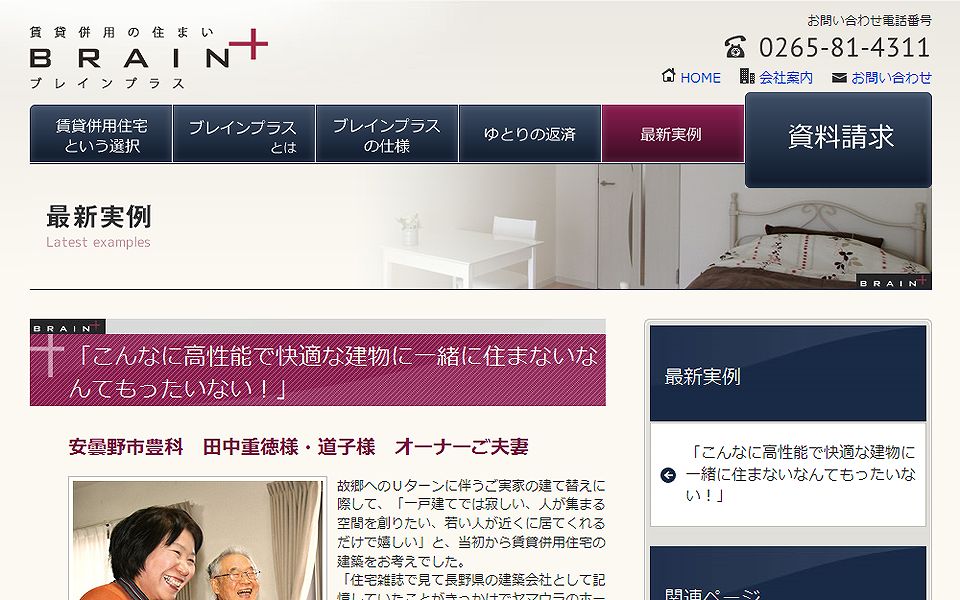
Task: Click the envelope icon beside お問い合わせ
Action: point(839,78)
